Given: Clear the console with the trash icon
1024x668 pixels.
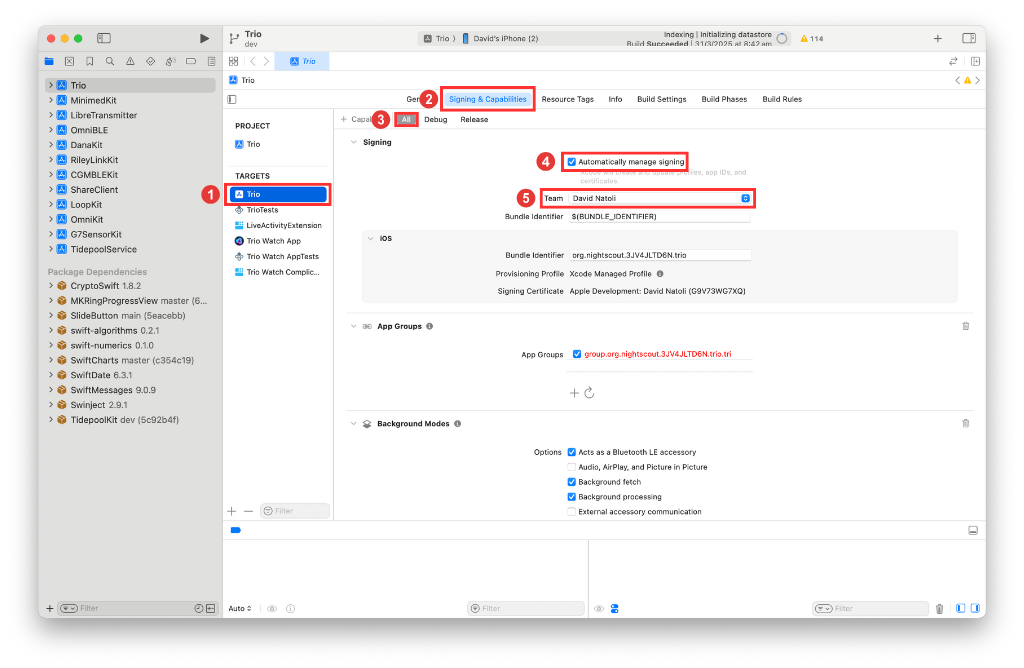Looking at the screenshot, I should (x=939, y=609).
